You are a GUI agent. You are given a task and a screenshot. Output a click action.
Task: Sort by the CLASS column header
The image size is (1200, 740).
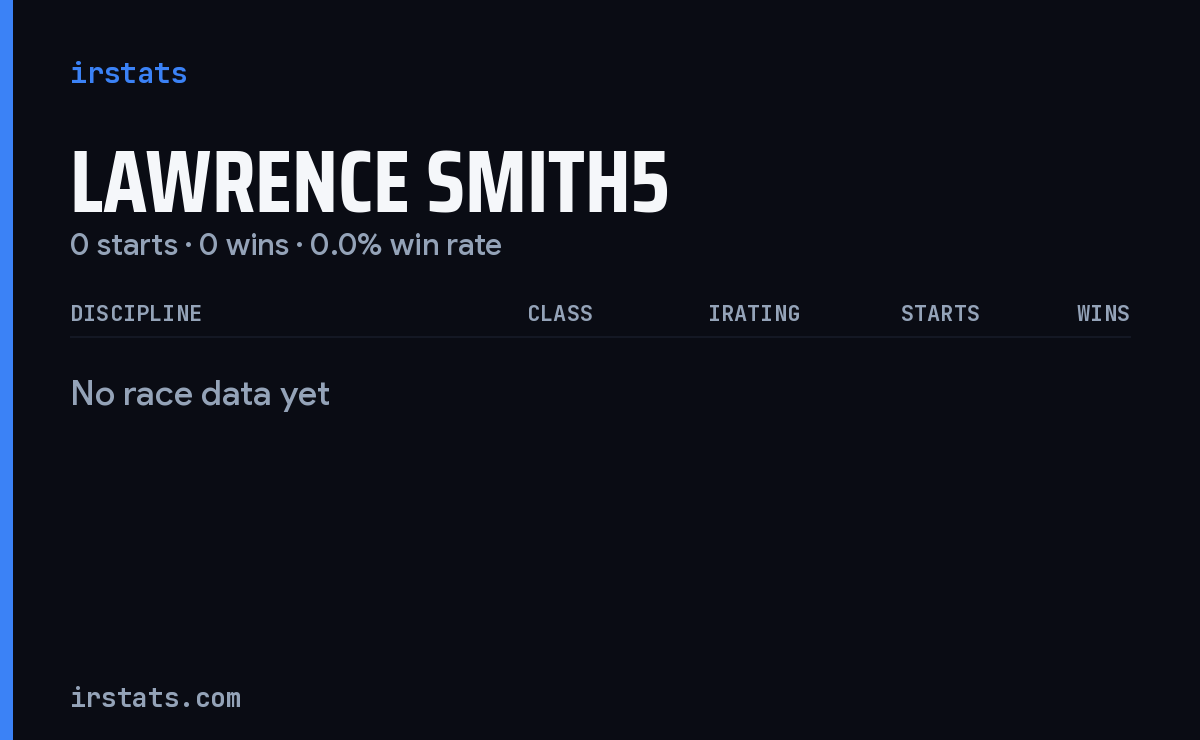[x=560, y=313]
